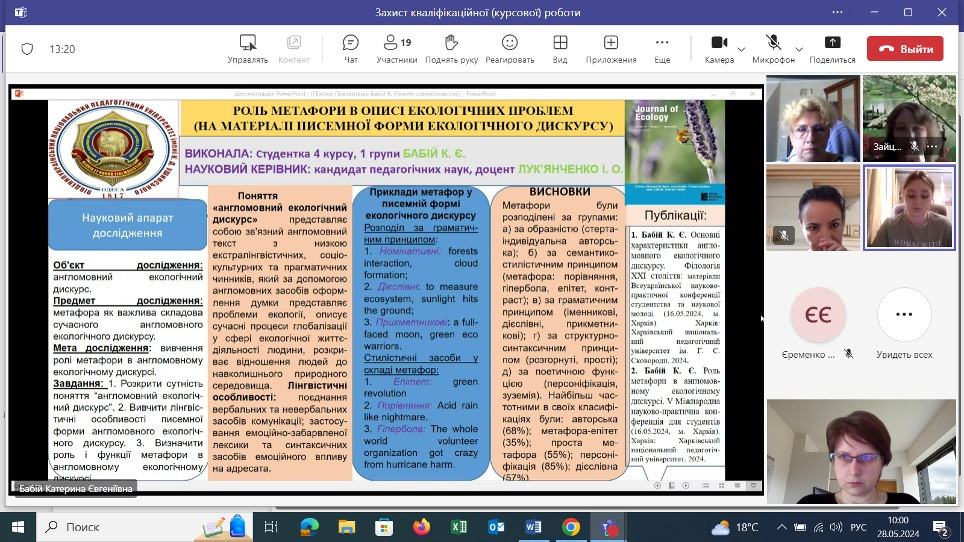Open the Еще more options menu

[662, 49]
